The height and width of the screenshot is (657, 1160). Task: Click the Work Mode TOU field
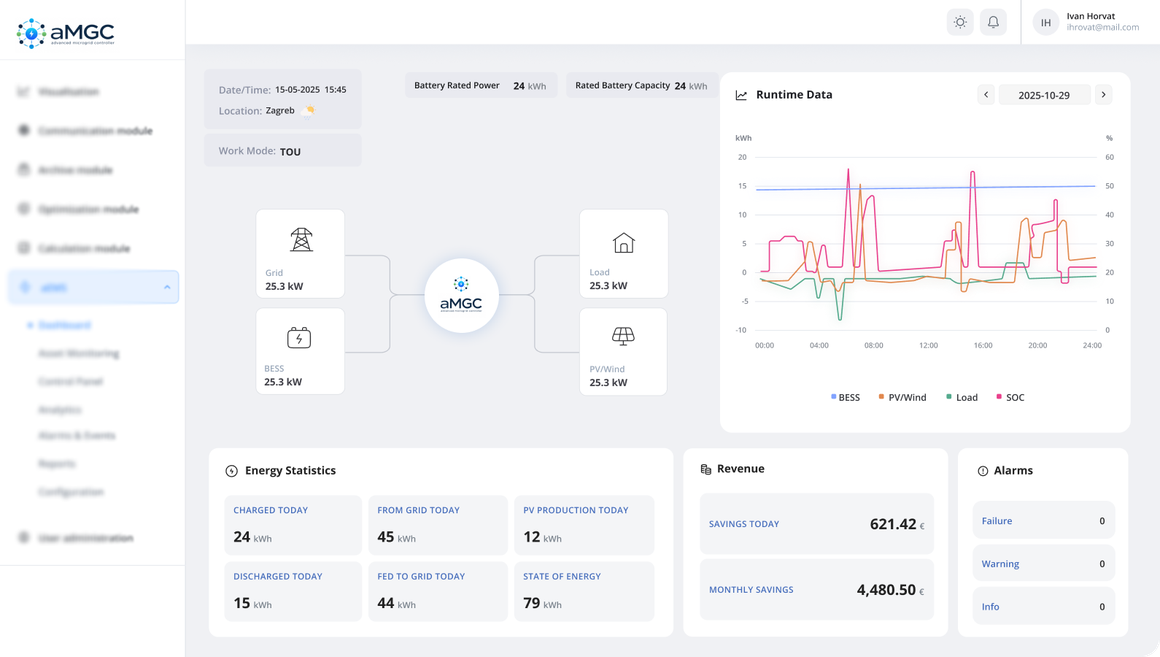tap(283, 150)
